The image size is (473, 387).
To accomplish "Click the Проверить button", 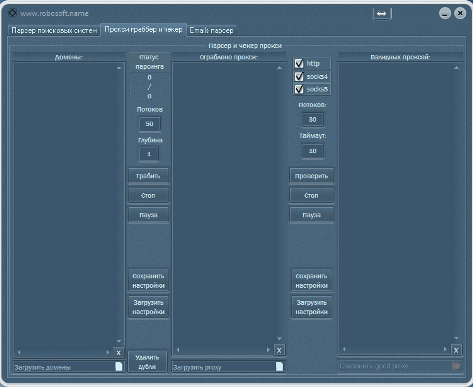I will click(x=311, y=176).
